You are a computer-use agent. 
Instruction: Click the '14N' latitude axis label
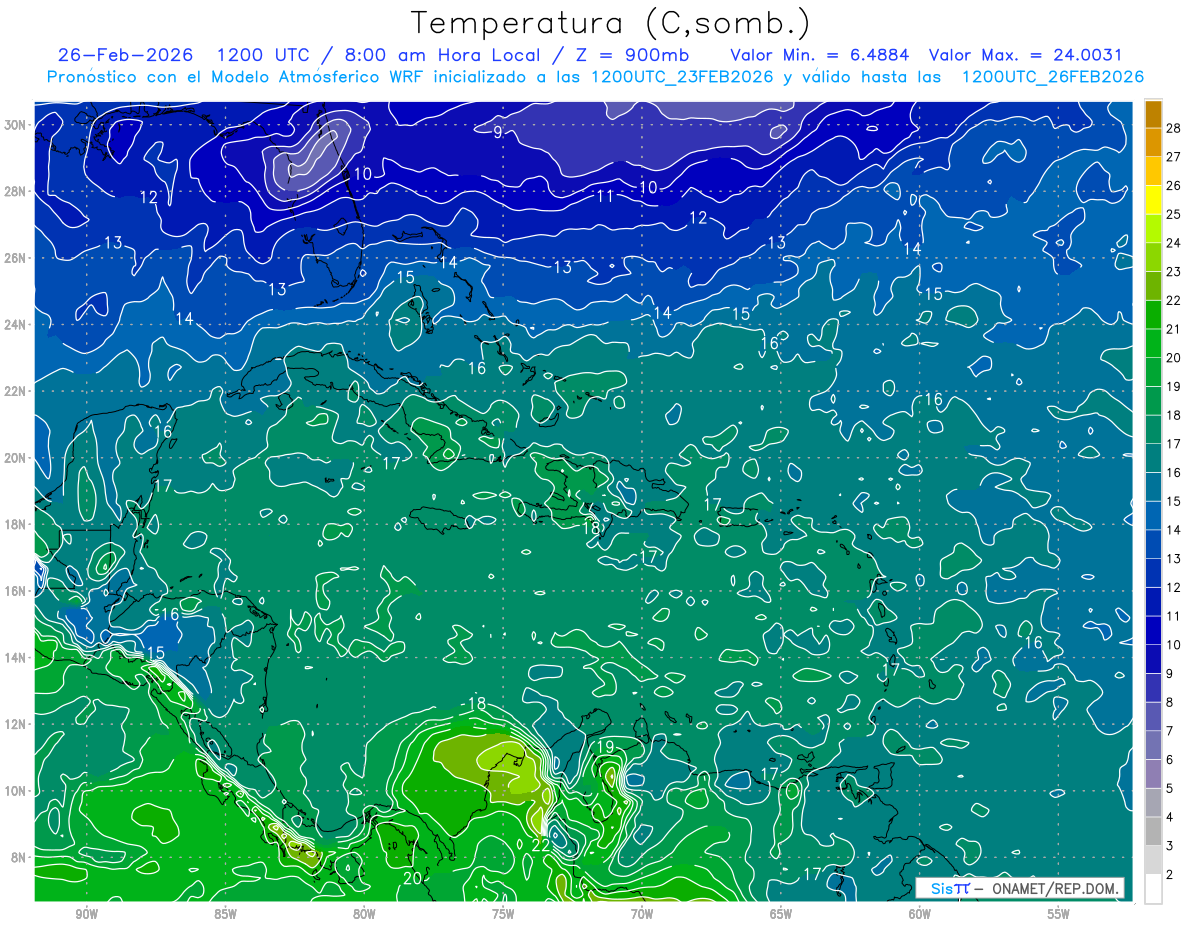(17, 658)
